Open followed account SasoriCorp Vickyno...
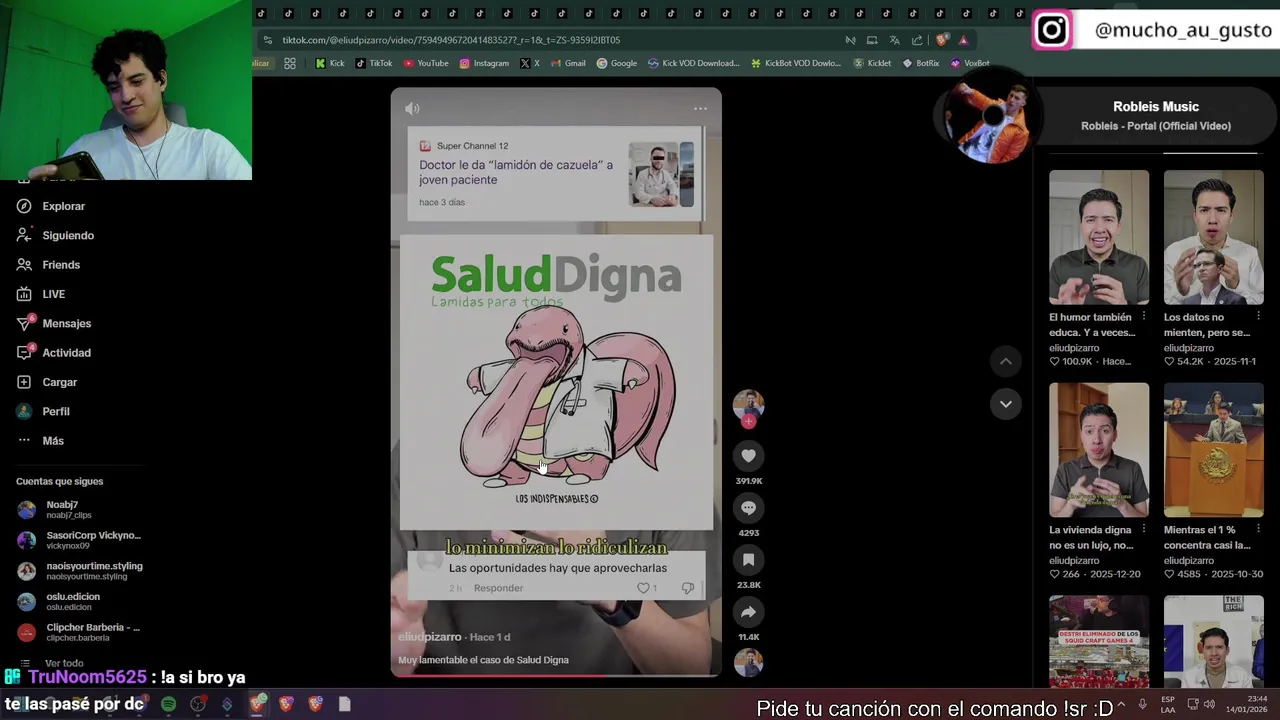 [80, 540]
